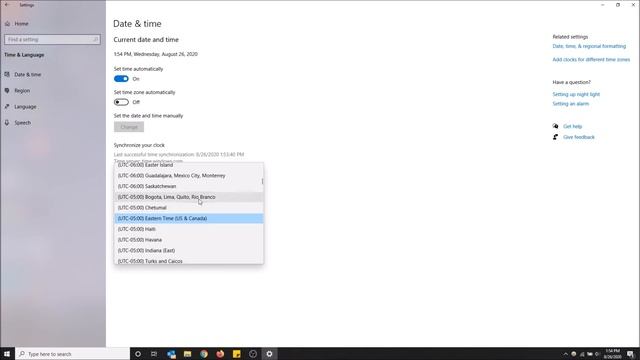This screenshot has width=640, height=360.
Task: Click the taskbar search box
Action: pos(73,354)
